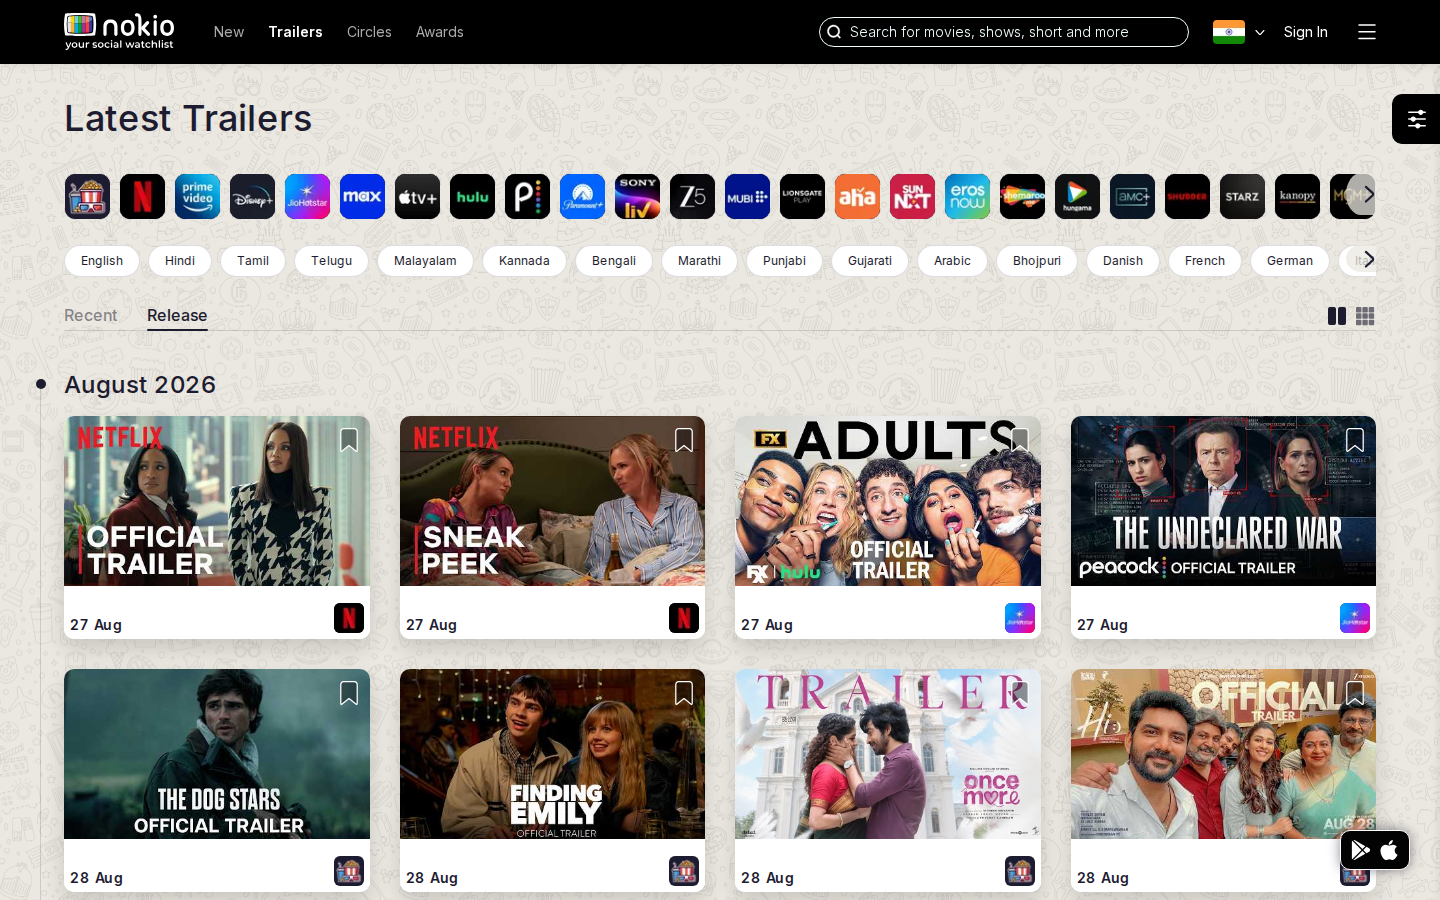Filter by Sony LIV
The width and height of the screenshot is (1440, 900).
[x=637, y=197]
